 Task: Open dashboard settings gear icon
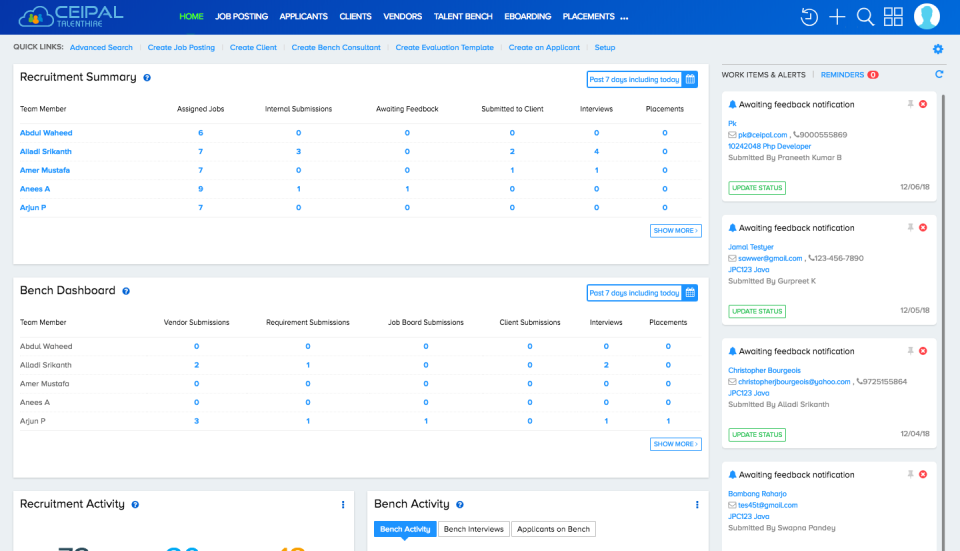click(938, 49)
